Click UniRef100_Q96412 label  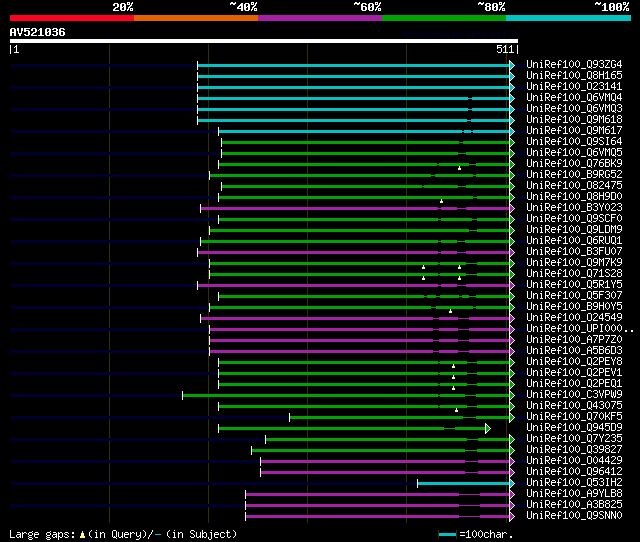(574, 472)
